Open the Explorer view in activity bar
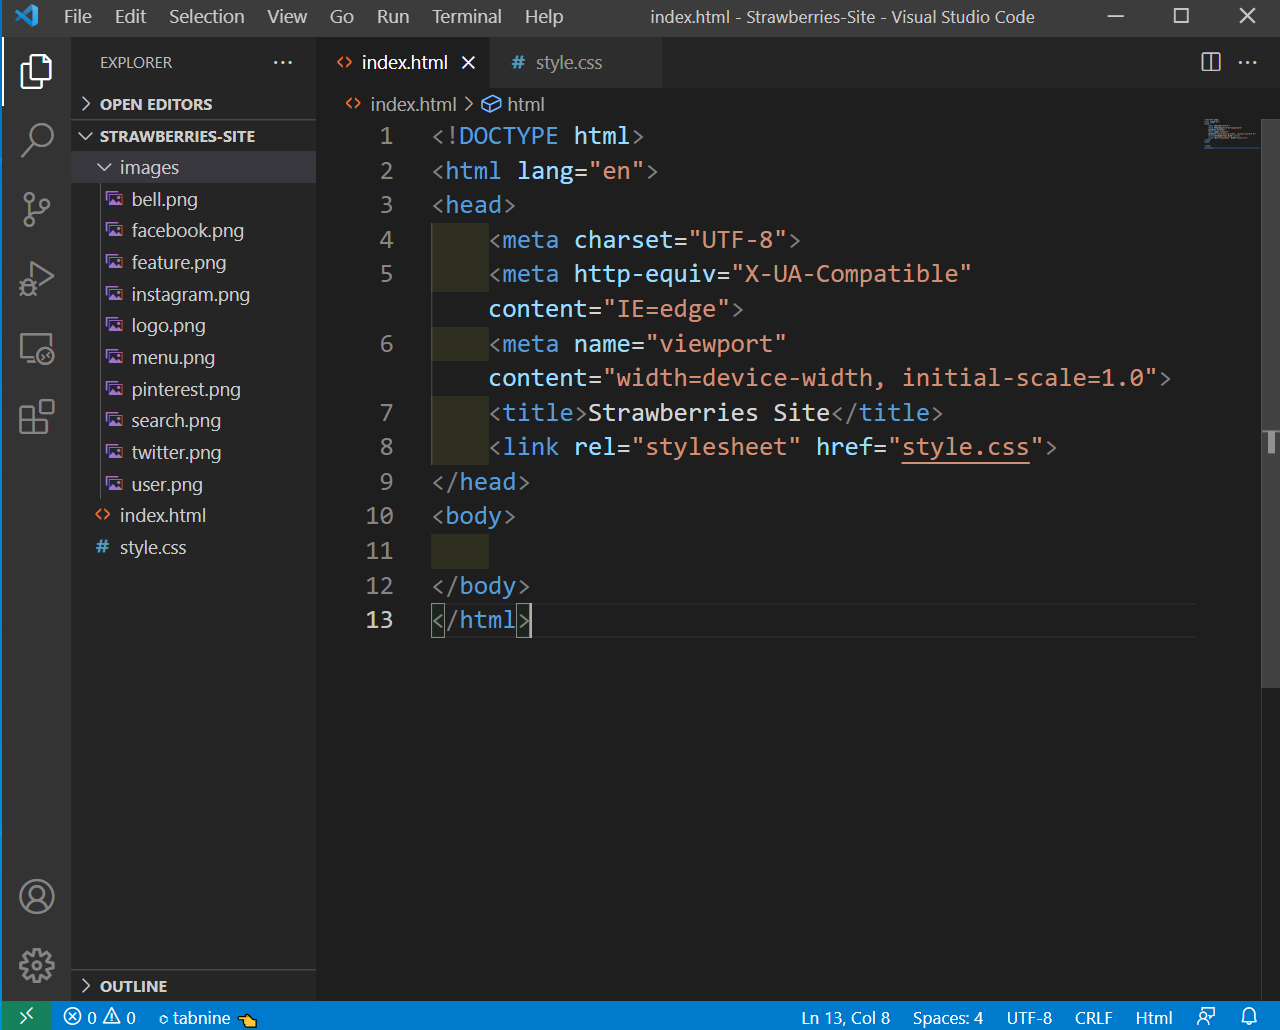Viewport: 1280px width, 1030px height. (x=36, y=71)
